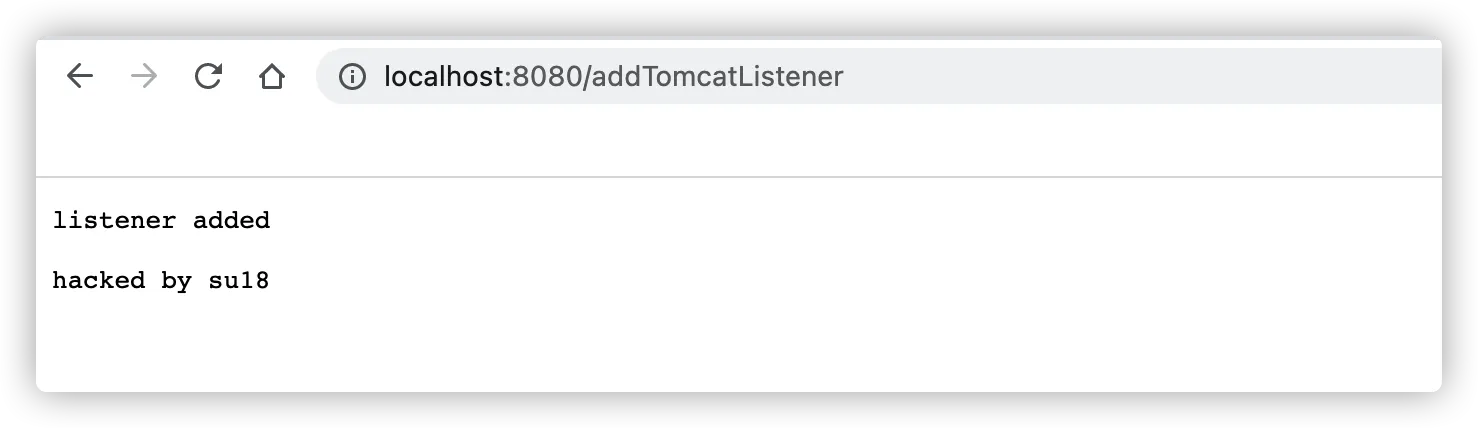
Task: Open the home page icon
Action: point(271,76)
